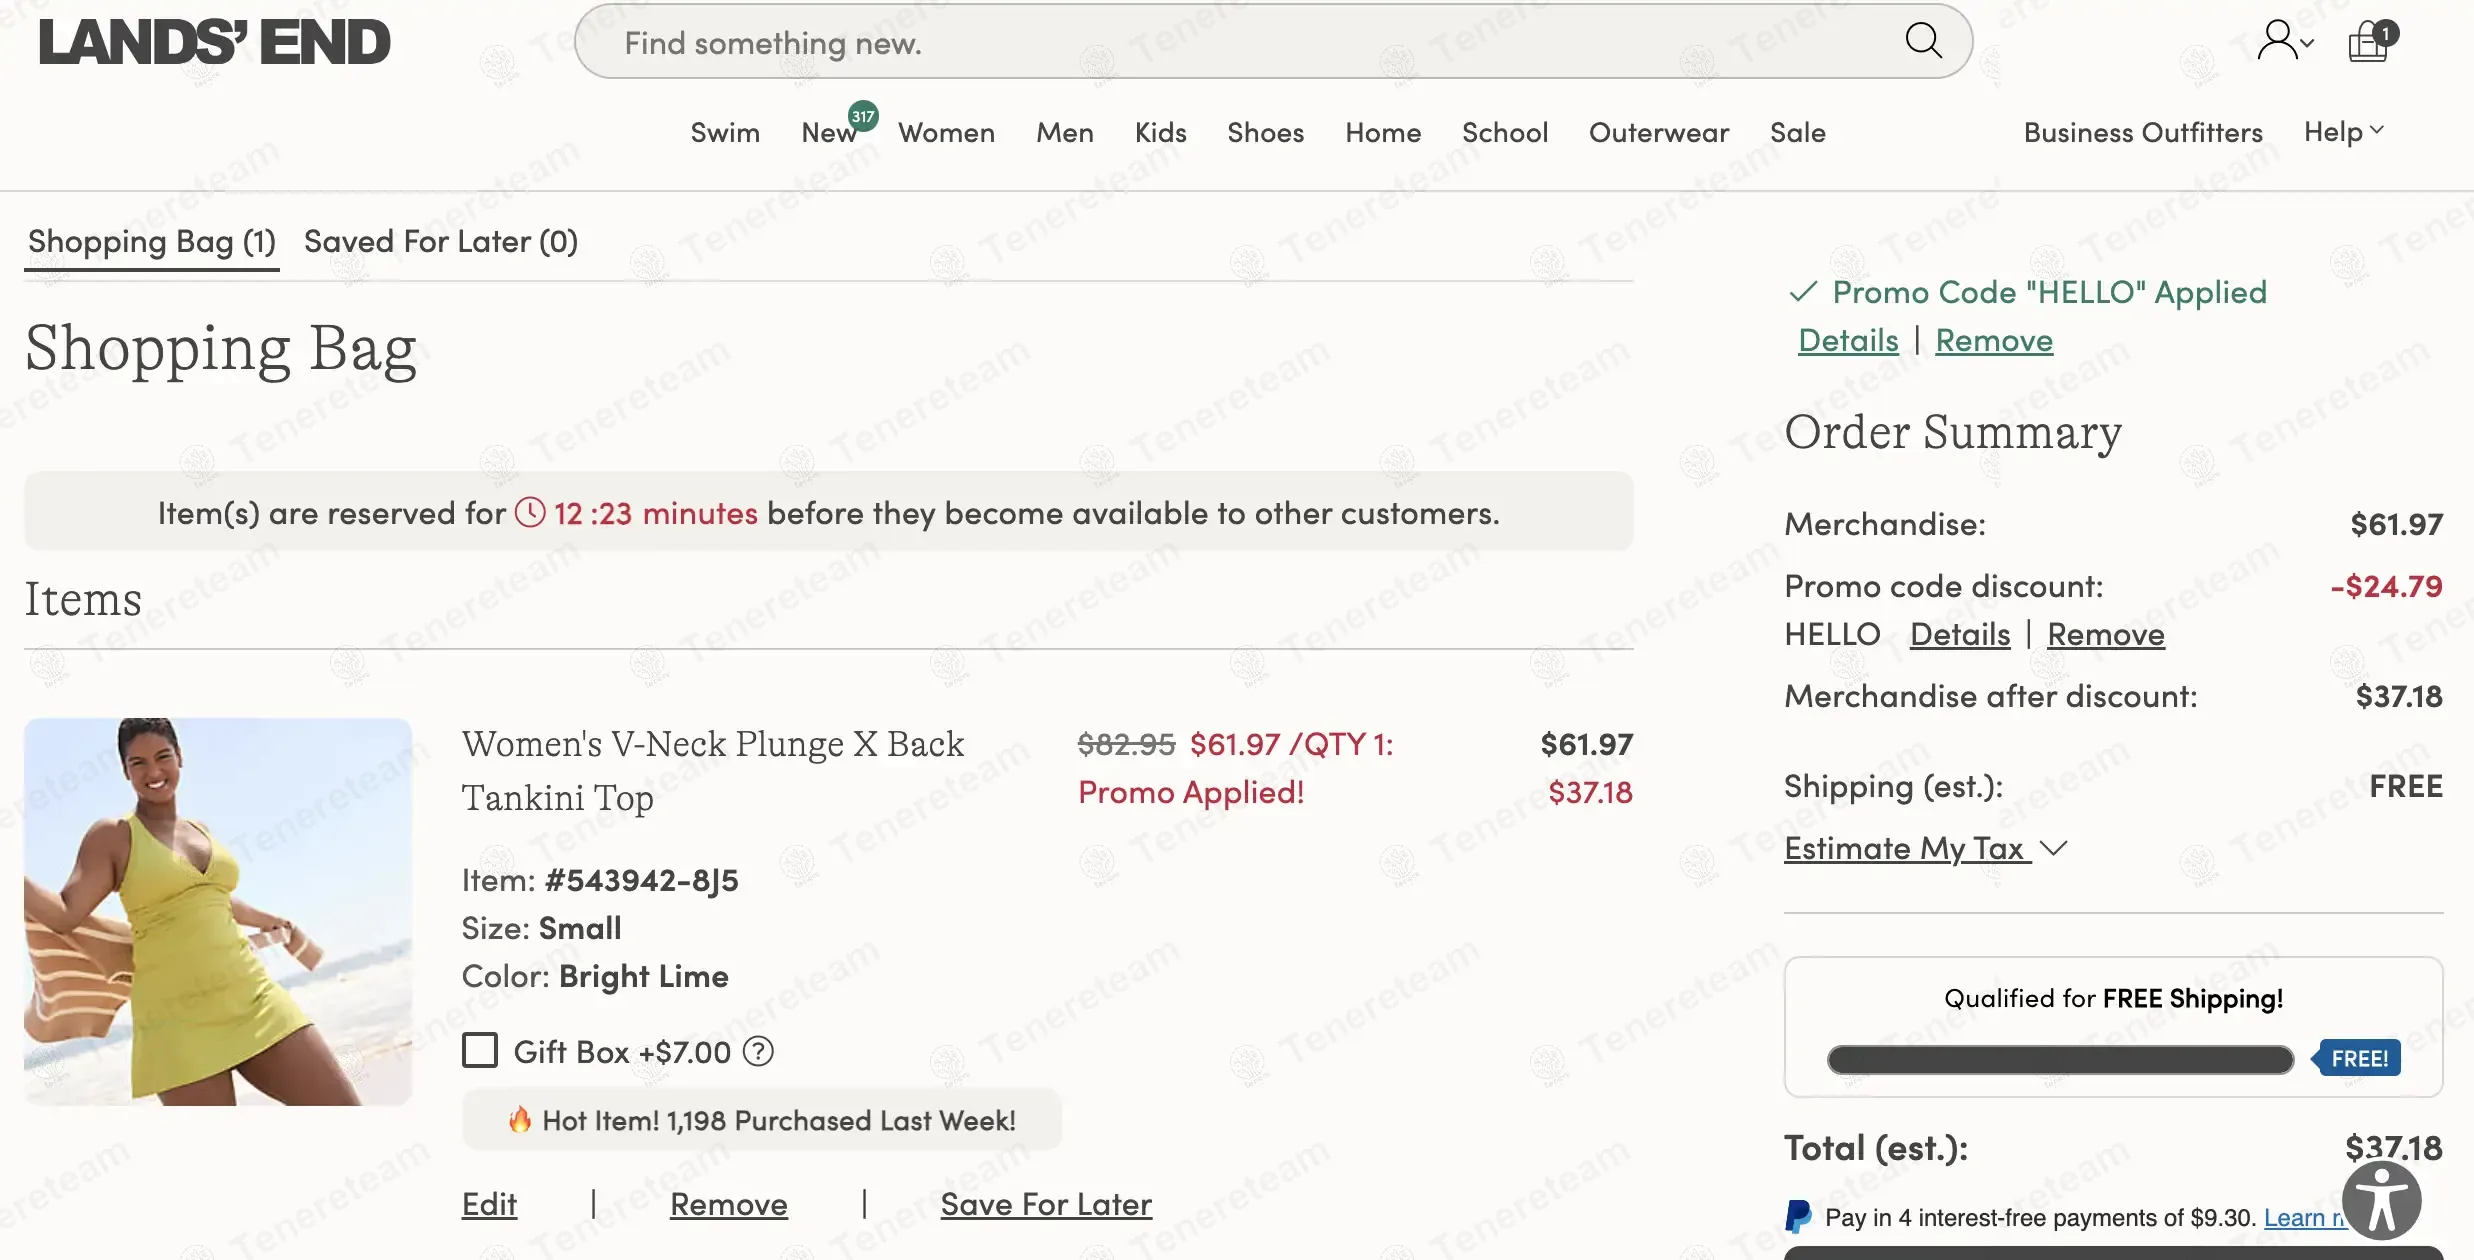Click the hot item flame icon
Screen dimensions: 2474x1260
point(520,1119)
